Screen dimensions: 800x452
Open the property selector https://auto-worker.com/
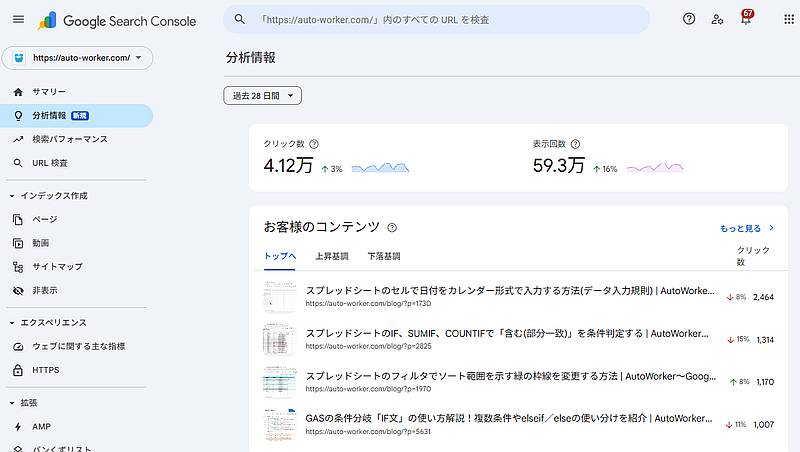(x=78, y=58)
